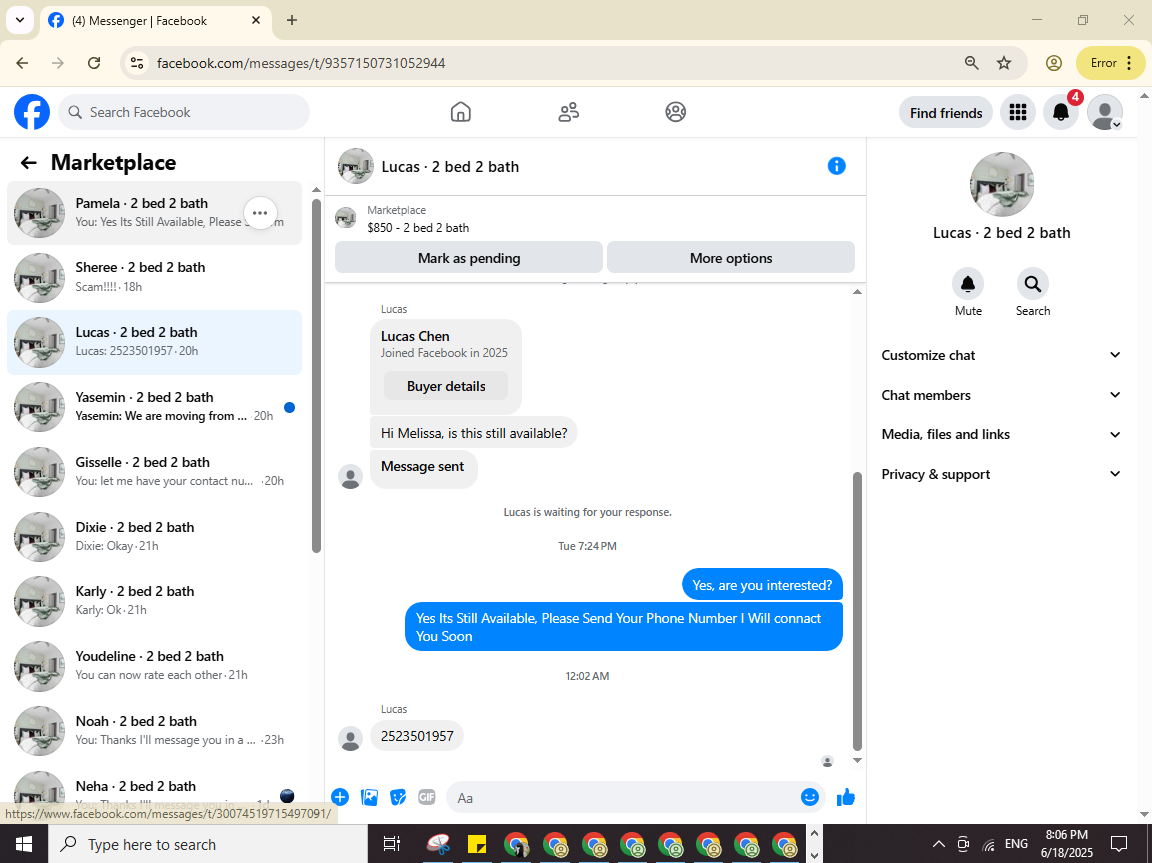Expand Privacy & support section
This screenshot has height=863, width=1152.
[x=1001, y=474]
